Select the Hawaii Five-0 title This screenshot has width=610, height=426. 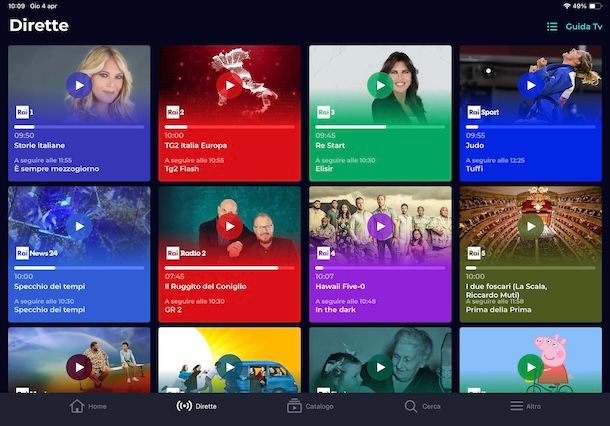click(340, 286)
